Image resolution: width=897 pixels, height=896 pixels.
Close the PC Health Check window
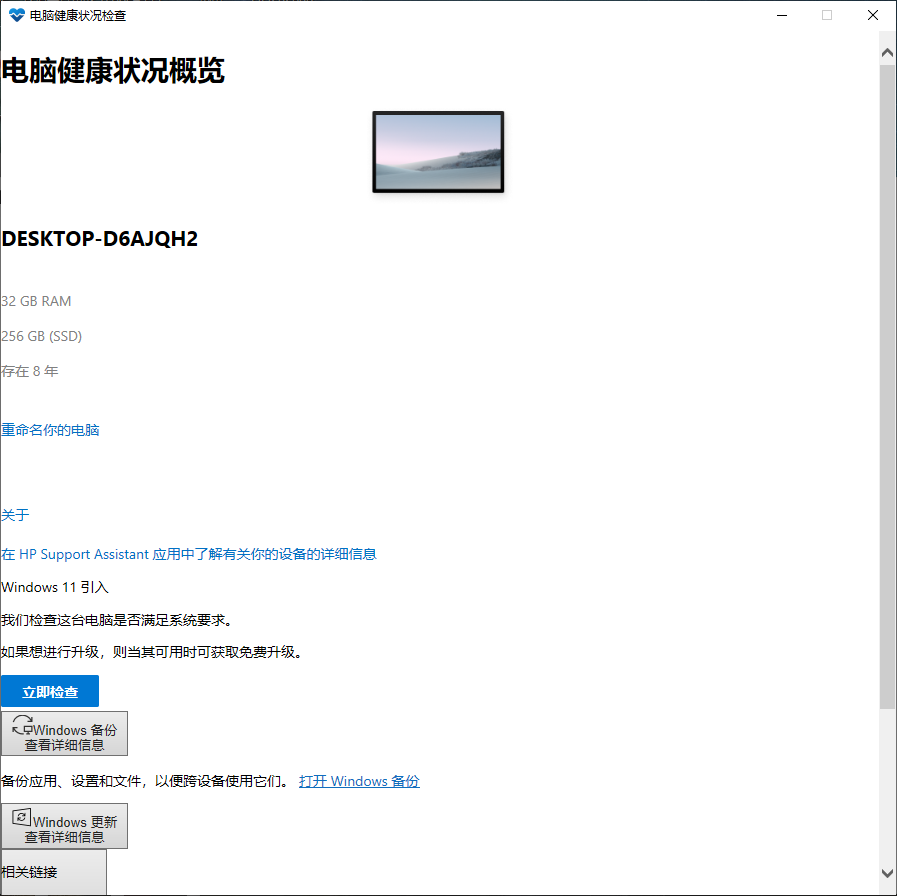873,15
